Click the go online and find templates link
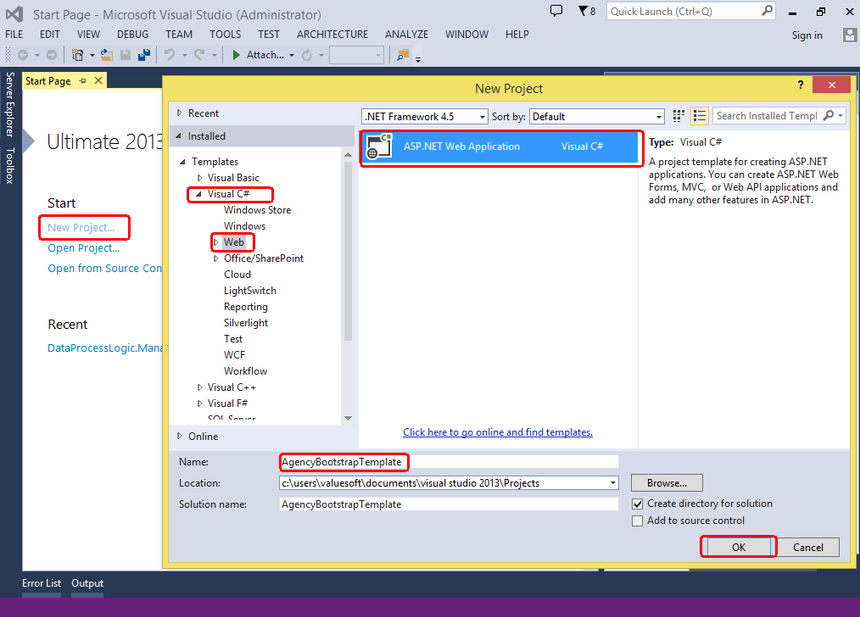 (497, 432)
